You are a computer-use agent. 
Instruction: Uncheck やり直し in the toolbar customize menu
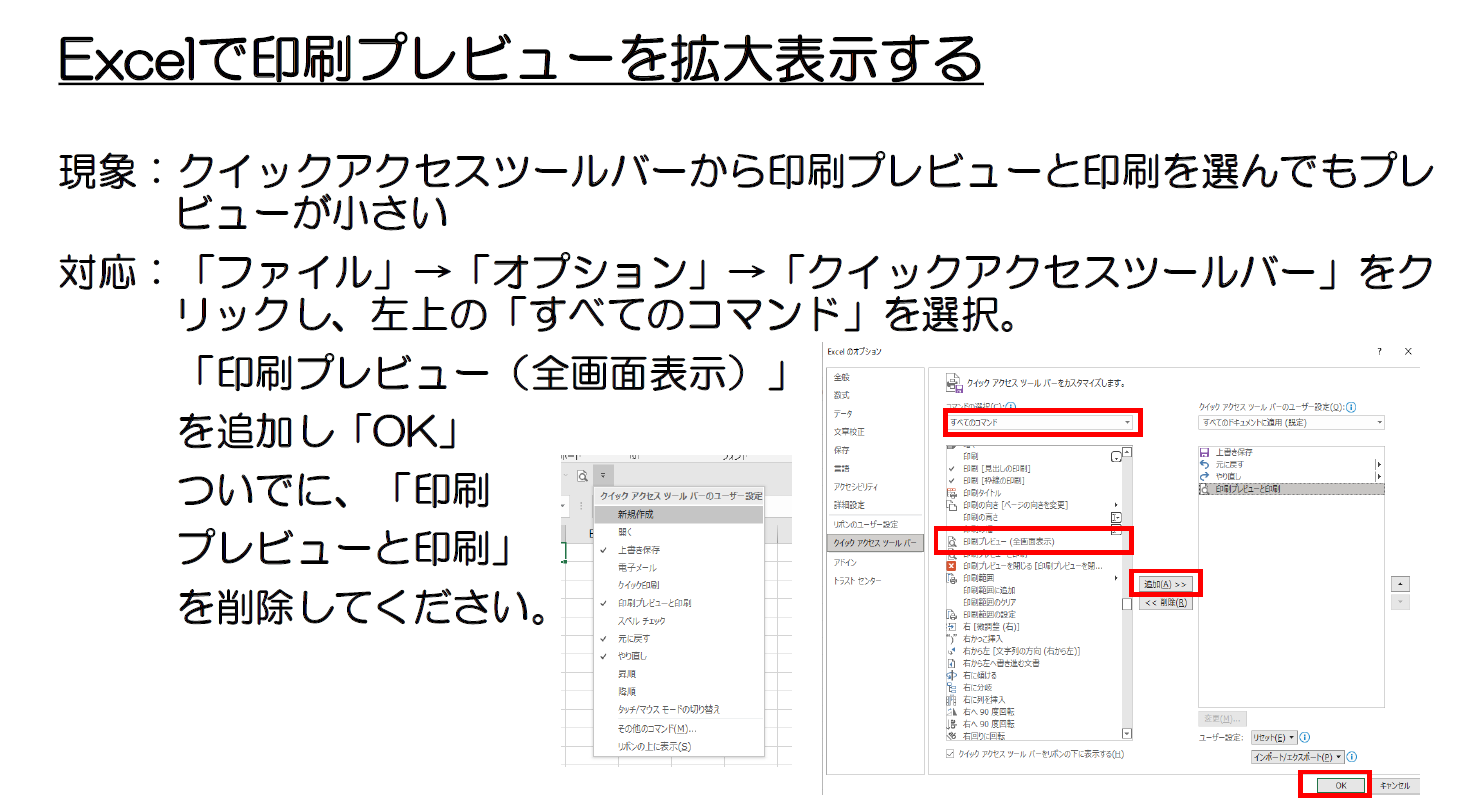point(604,656)
